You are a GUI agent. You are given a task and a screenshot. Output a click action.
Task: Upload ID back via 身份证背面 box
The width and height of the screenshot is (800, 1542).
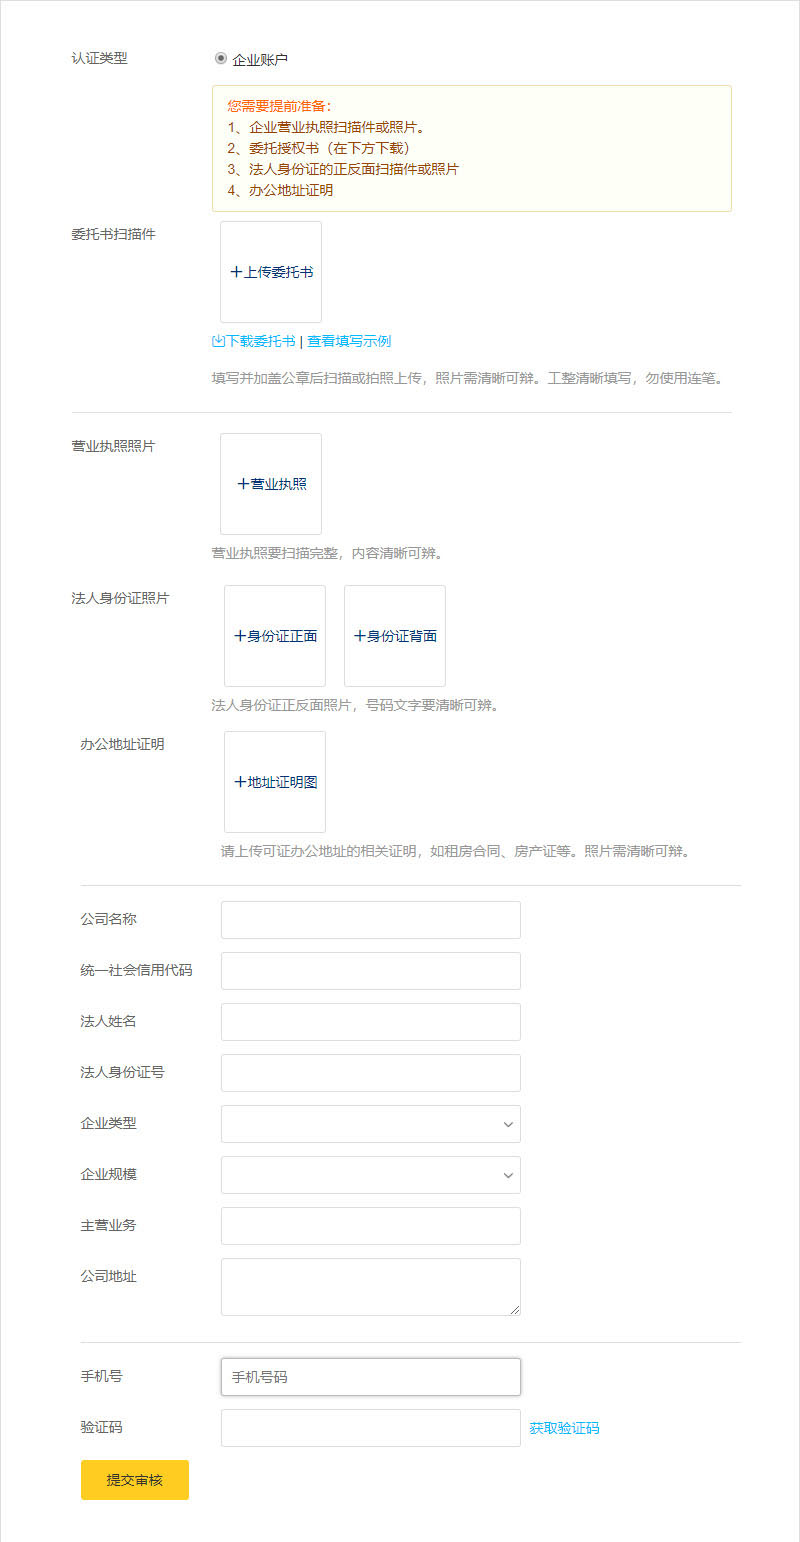tap(395, 636)
